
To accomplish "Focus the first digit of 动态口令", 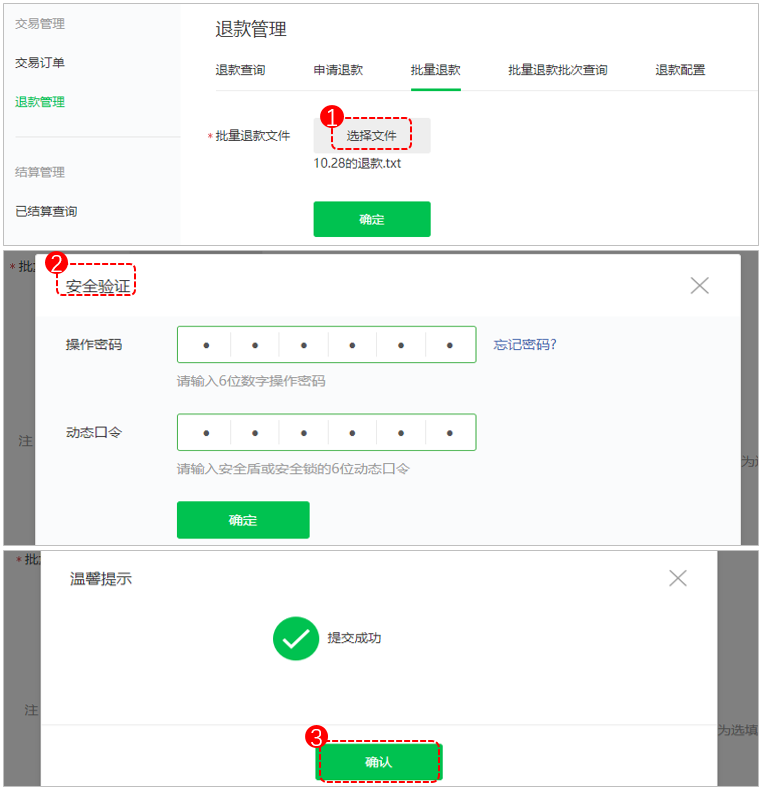I will 204,432.
